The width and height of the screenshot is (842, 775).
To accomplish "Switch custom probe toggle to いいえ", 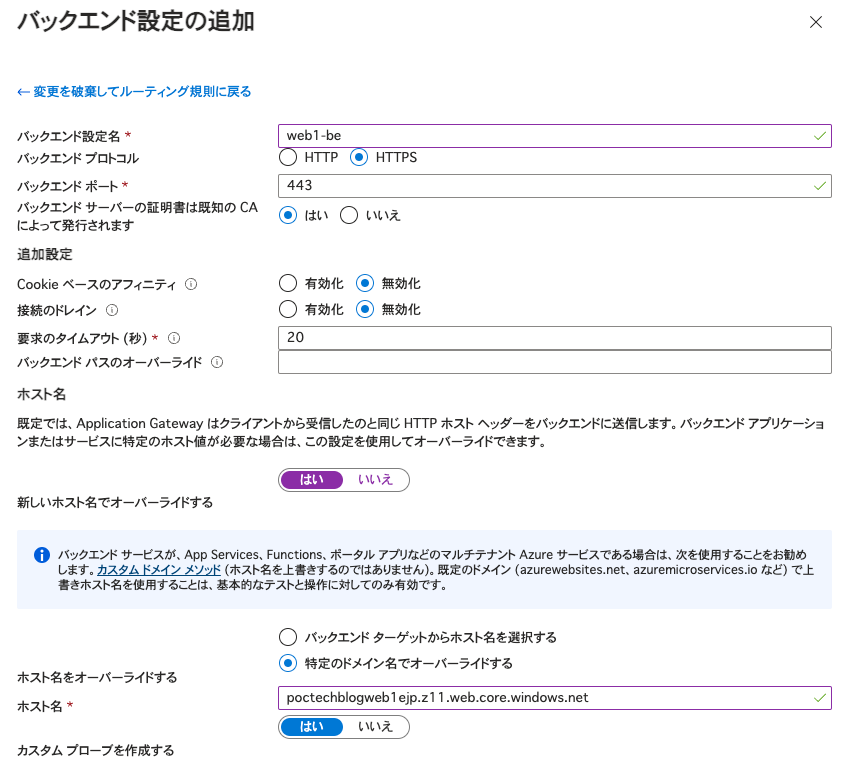I will [375, 726].
